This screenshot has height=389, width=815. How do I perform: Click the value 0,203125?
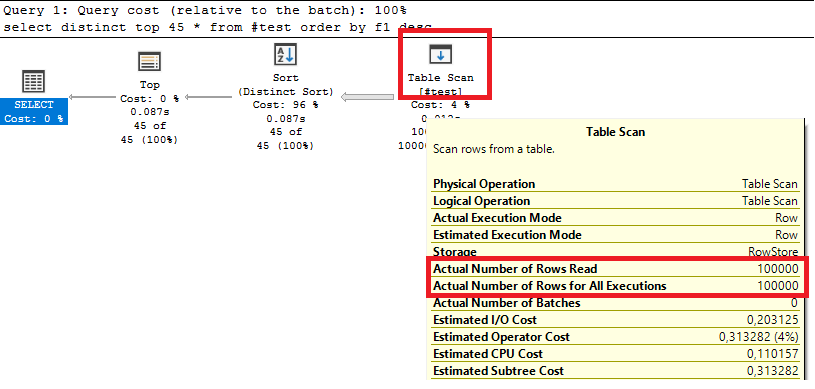point(772,320)
